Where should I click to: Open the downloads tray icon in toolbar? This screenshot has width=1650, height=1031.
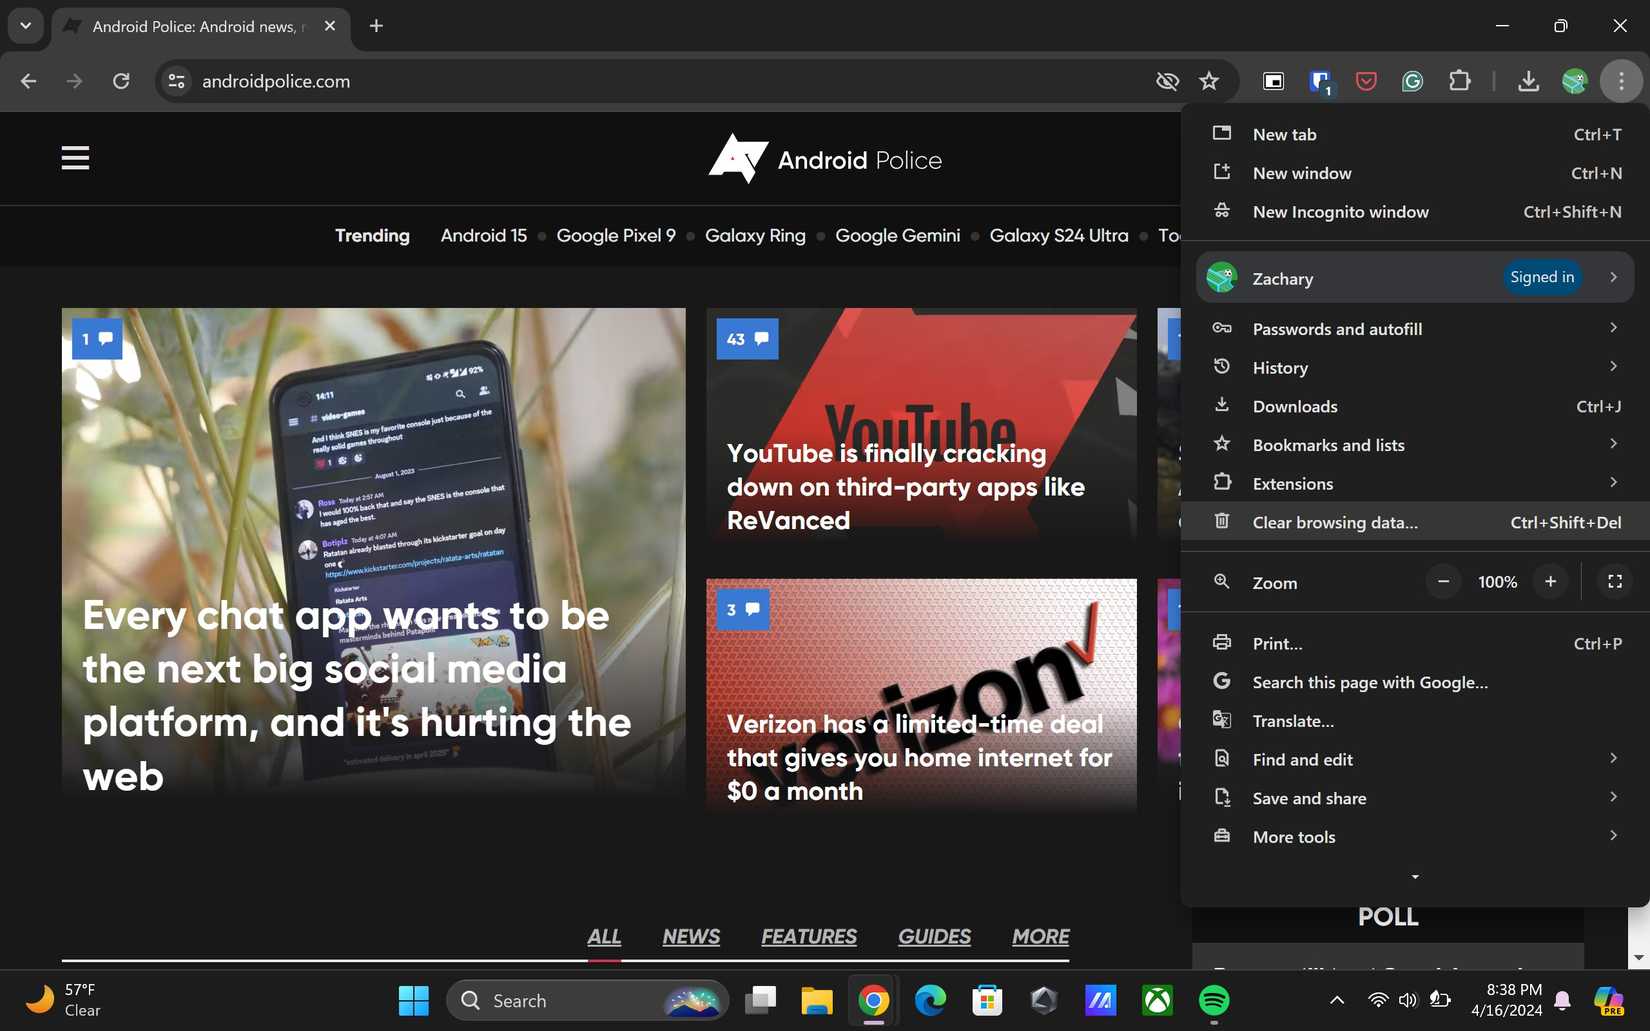[x=1528, y=81]
